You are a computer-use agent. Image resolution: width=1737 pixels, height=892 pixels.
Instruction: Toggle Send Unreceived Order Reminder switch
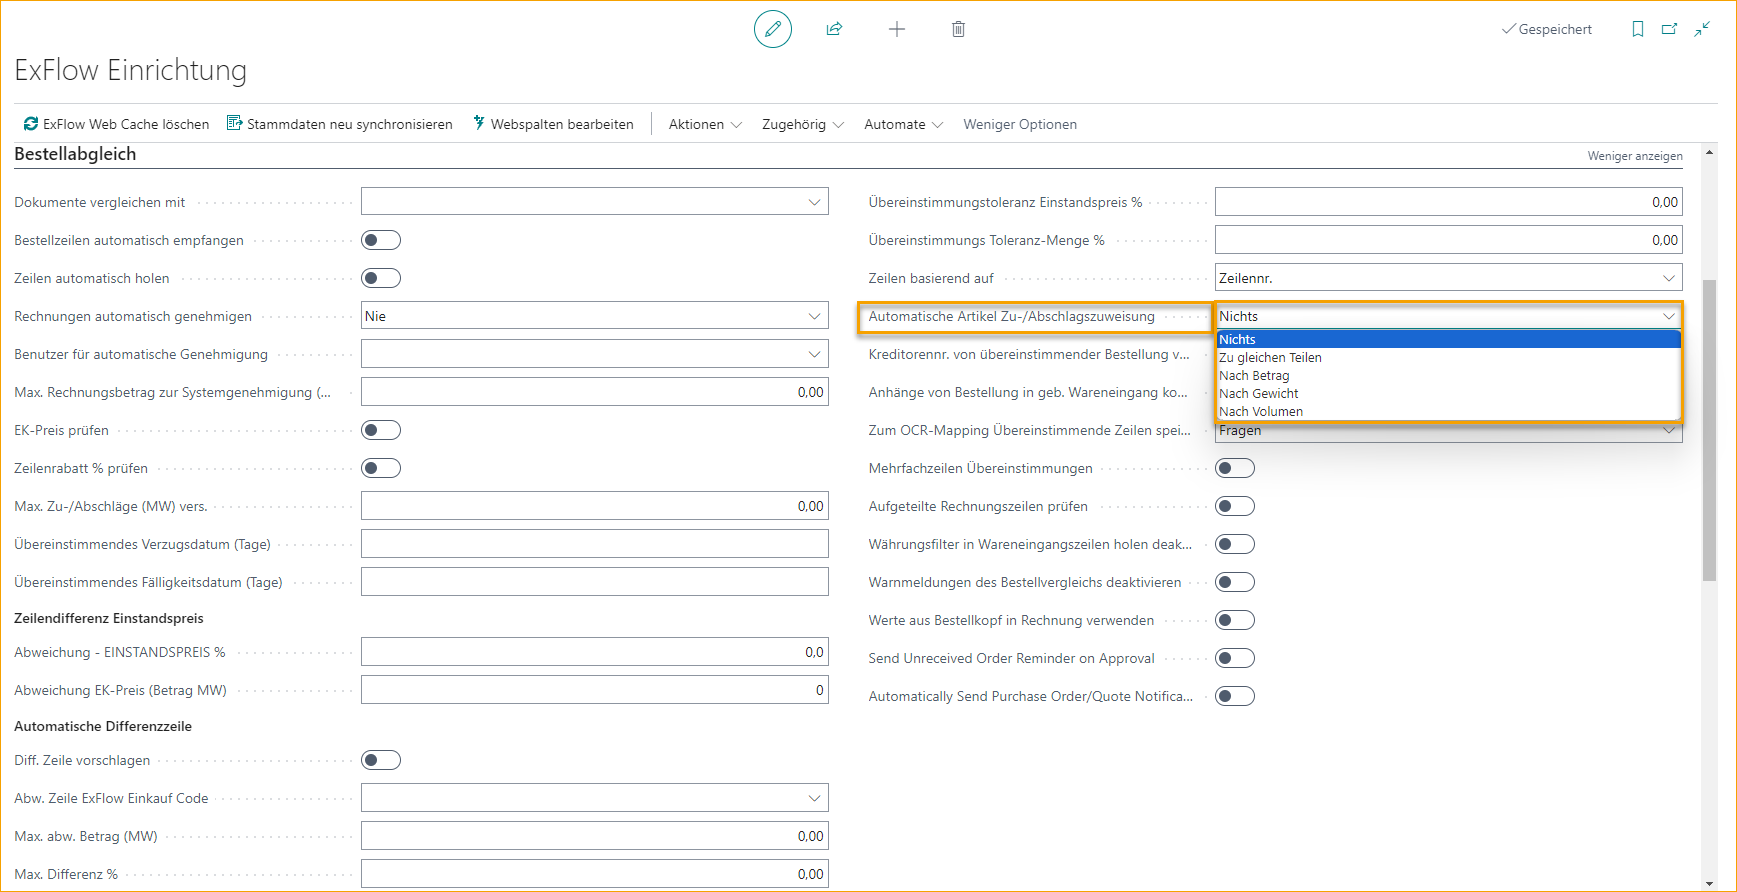(1235, 658)
